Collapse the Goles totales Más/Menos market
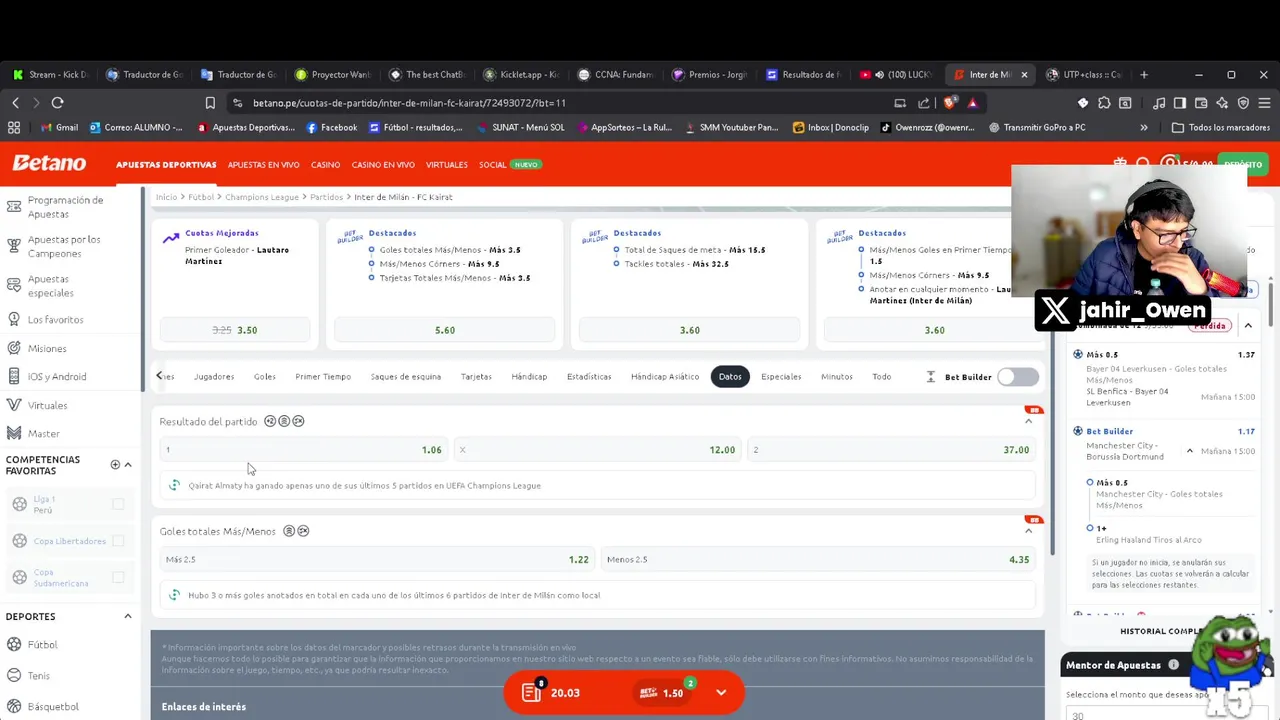This screenshot has width=1280, height=720. point(1028,531)
